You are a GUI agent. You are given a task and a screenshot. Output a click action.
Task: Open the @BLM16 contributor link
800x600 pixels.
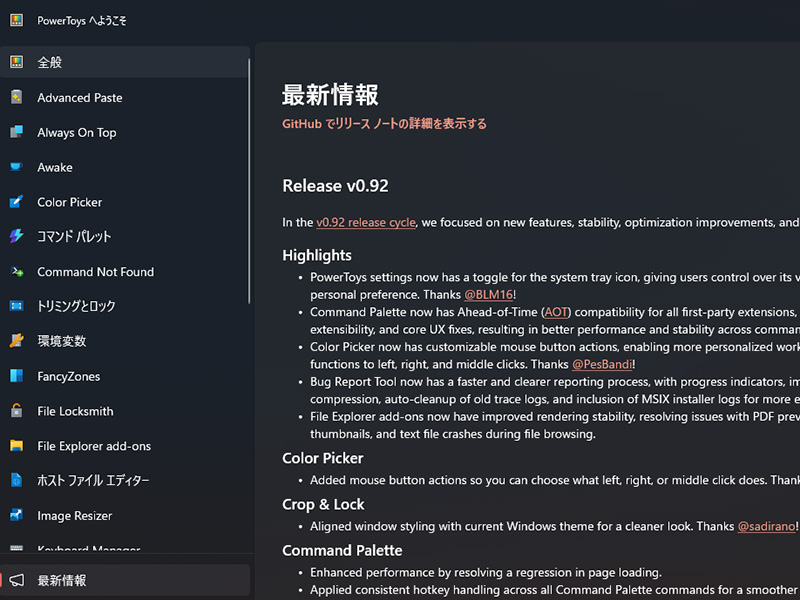coord(488,294)
